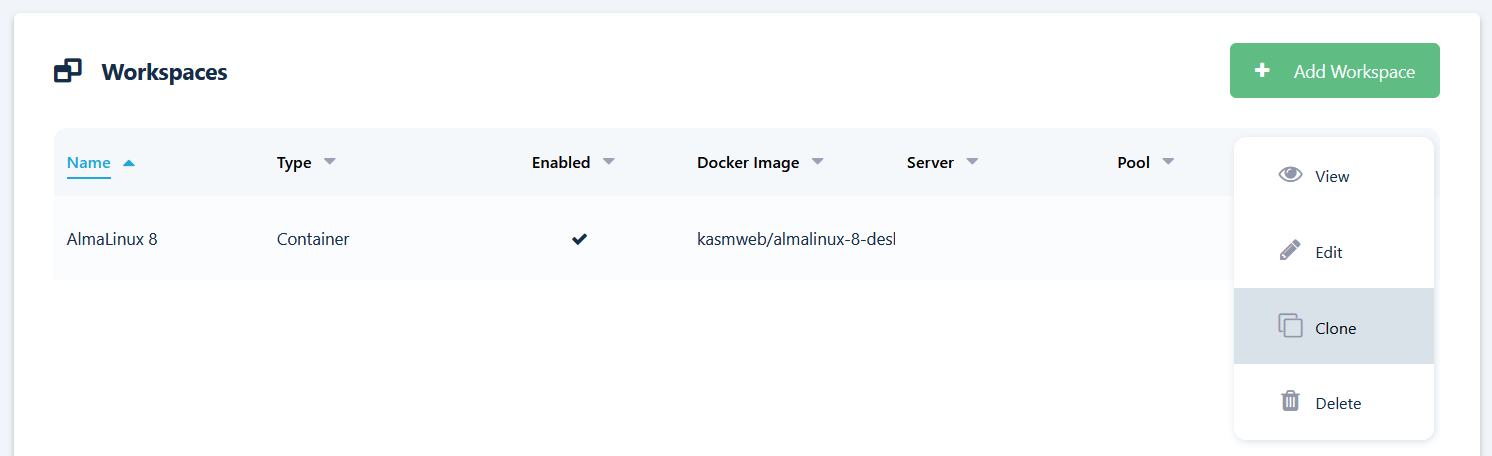Click the overlapping squares icon beside Clone

click(x=1290, y=326)
